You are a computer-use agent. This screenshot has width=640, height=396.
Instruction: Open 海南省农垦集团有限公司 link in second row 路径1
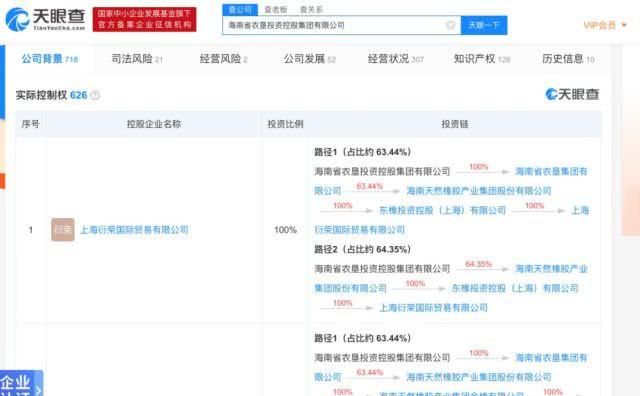551,358
